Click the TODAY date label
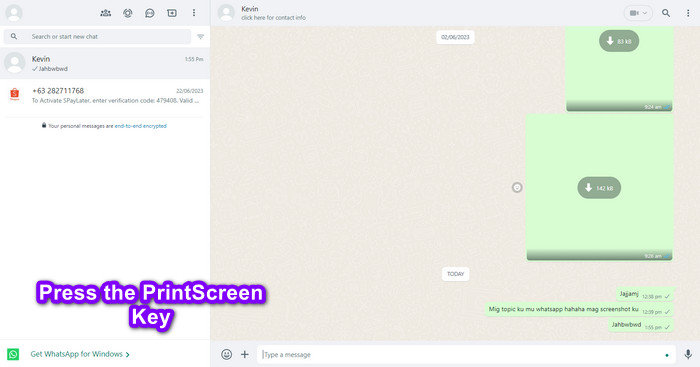Image resolution: width=700 pixels, height=367 pixels. (455, 274)
